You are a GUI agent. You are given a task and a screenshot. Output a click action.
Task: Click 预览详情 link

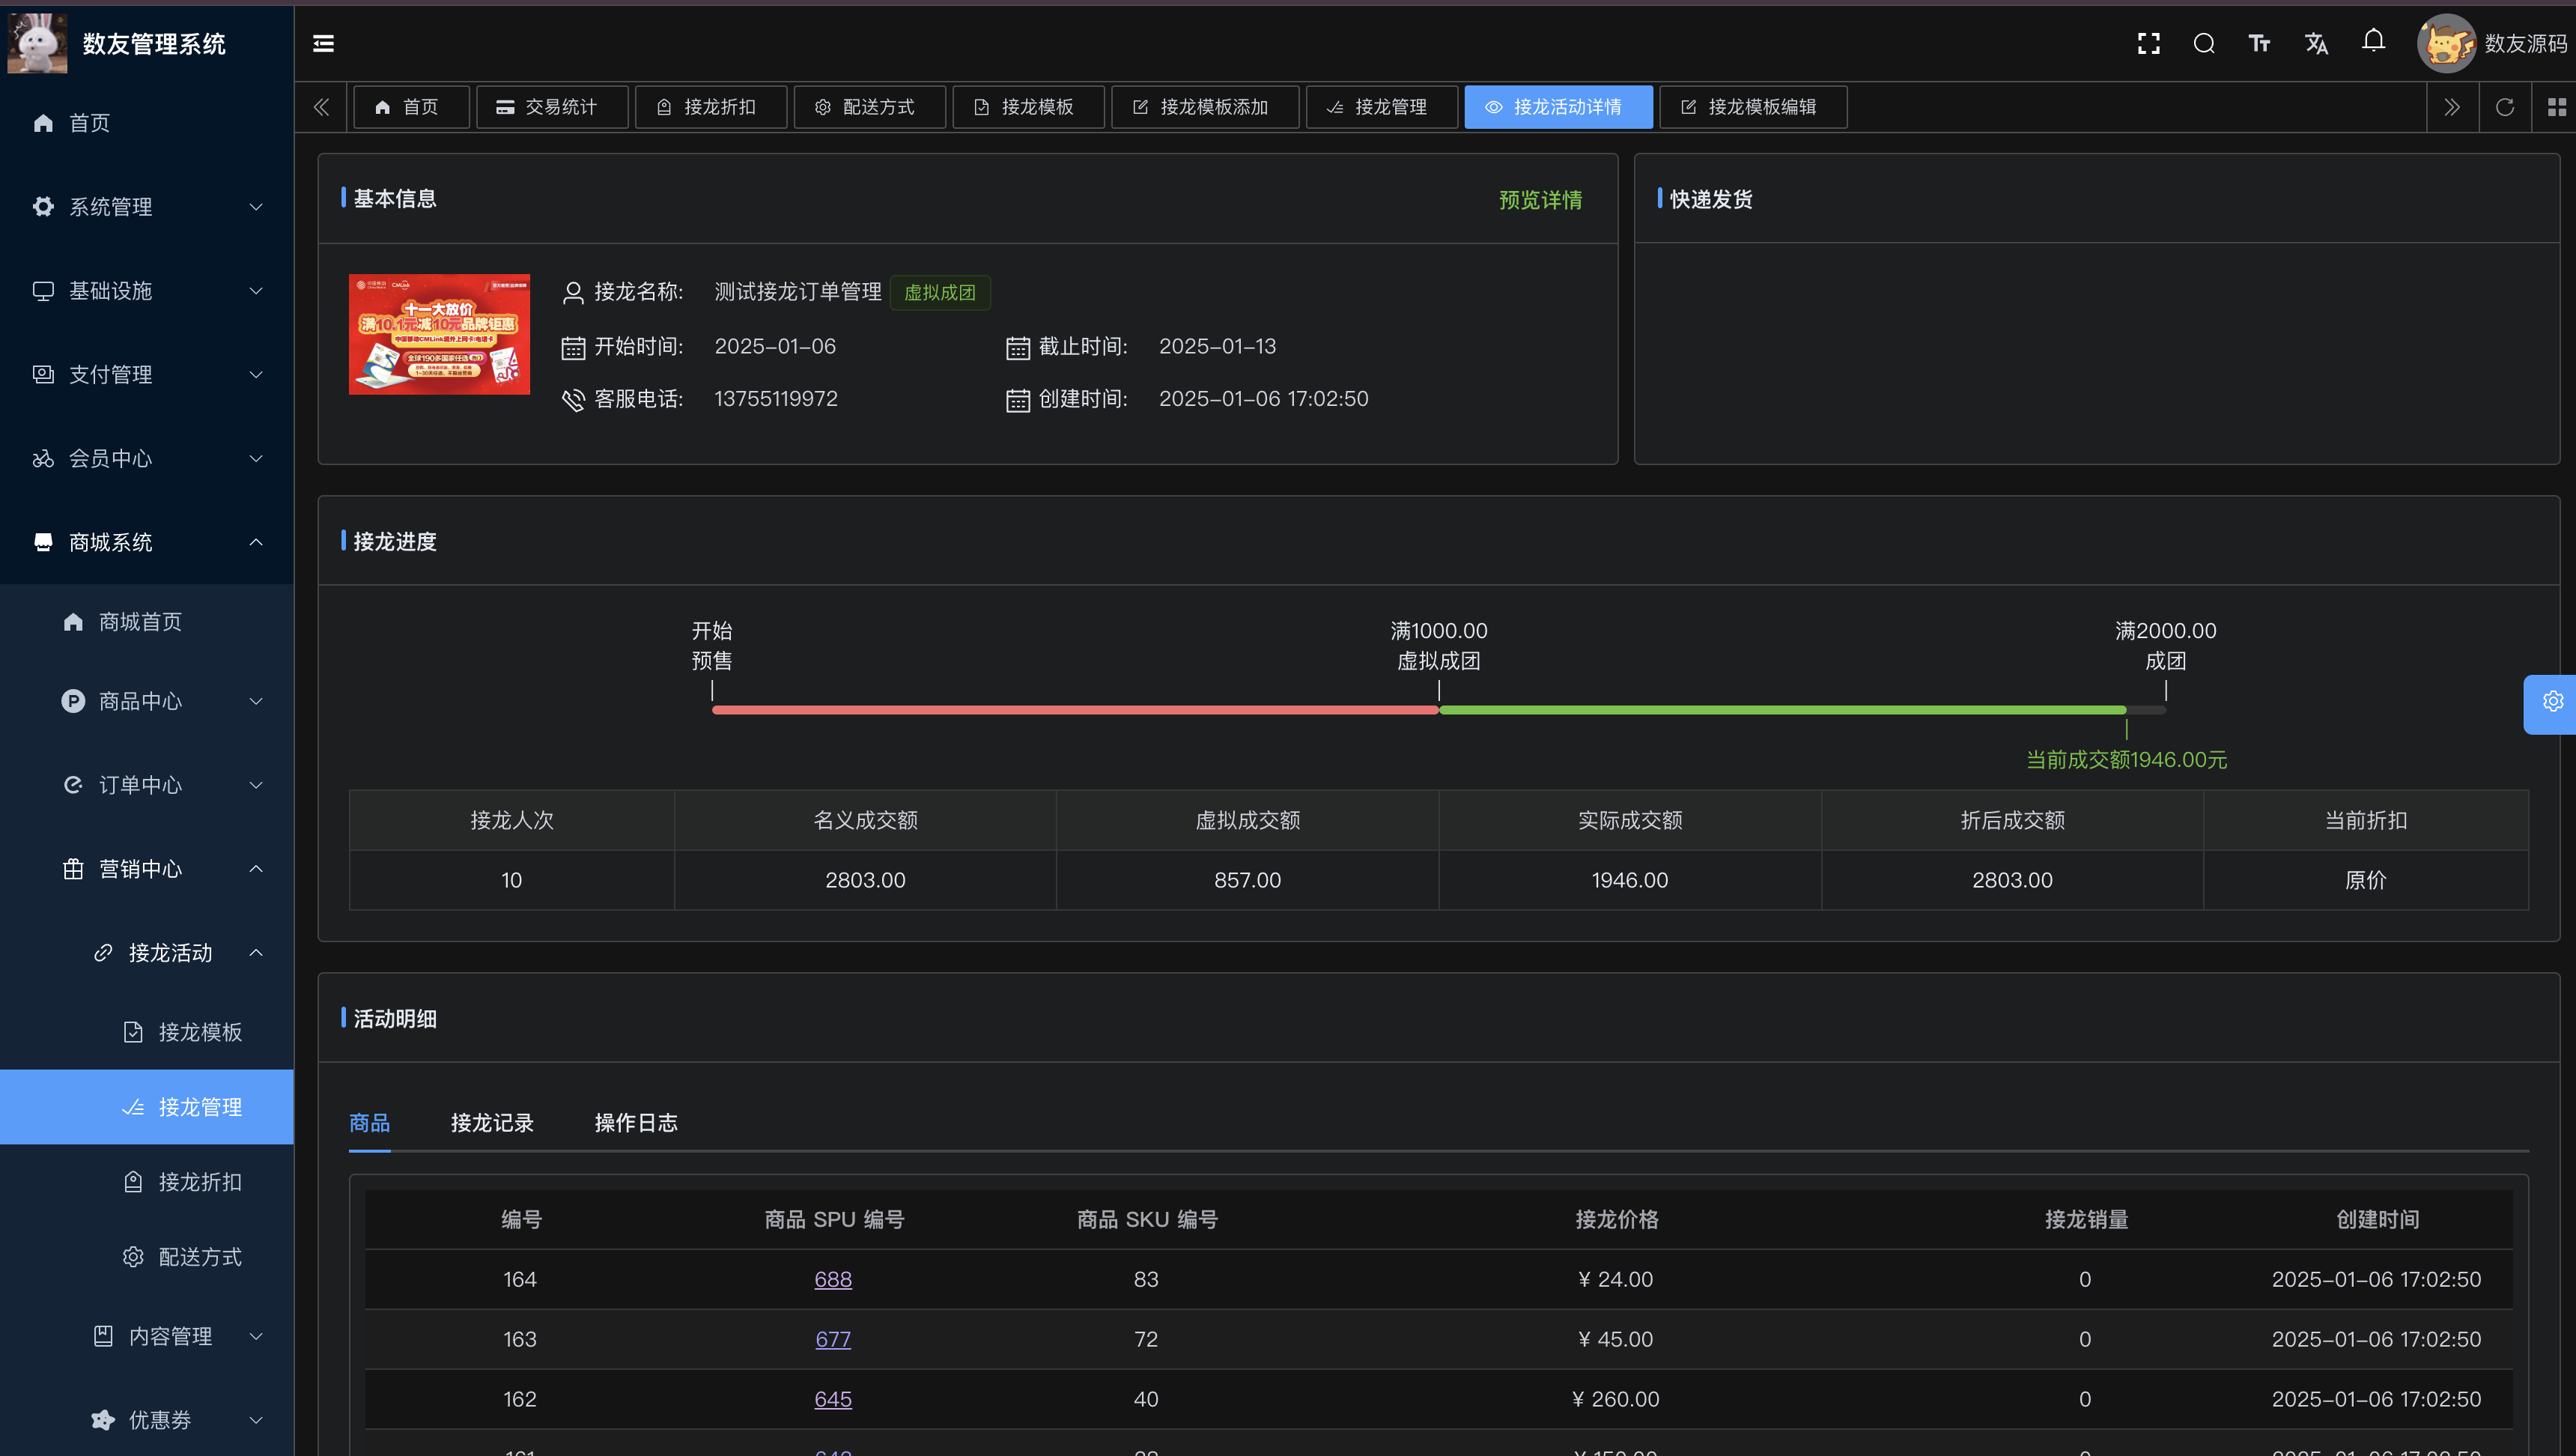pos(1540,200)
